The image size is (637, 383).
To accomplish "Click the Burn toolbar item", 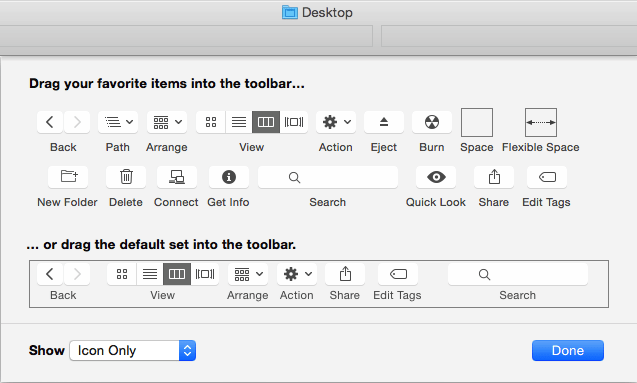I will pos(432,122).
